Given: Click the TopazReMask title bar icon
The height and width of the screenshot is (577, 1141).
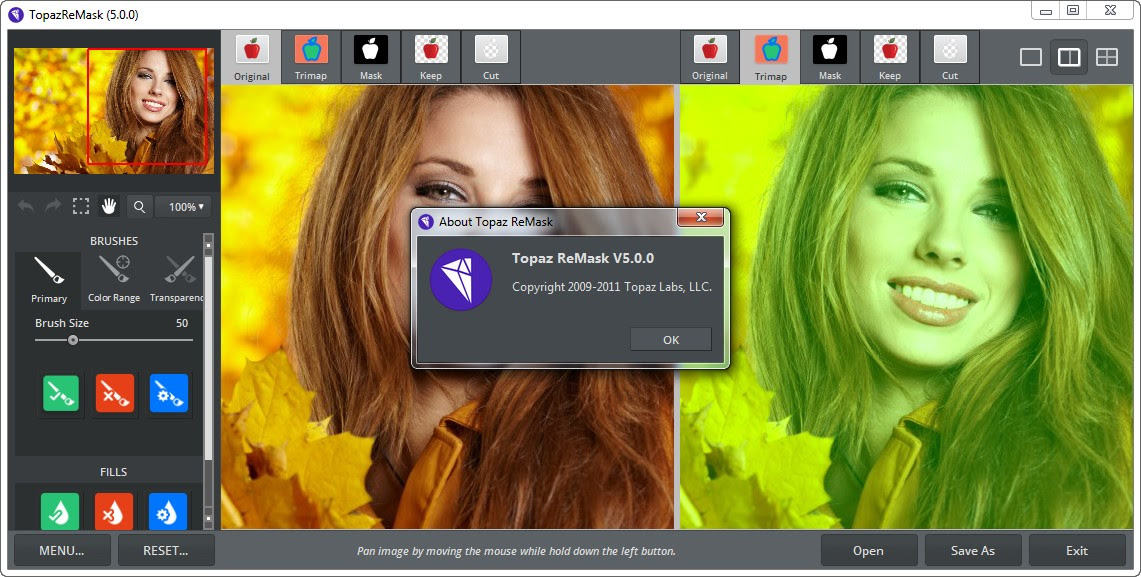Looking at the screenshot, I should pyautogui.click(x=16, y=15).
